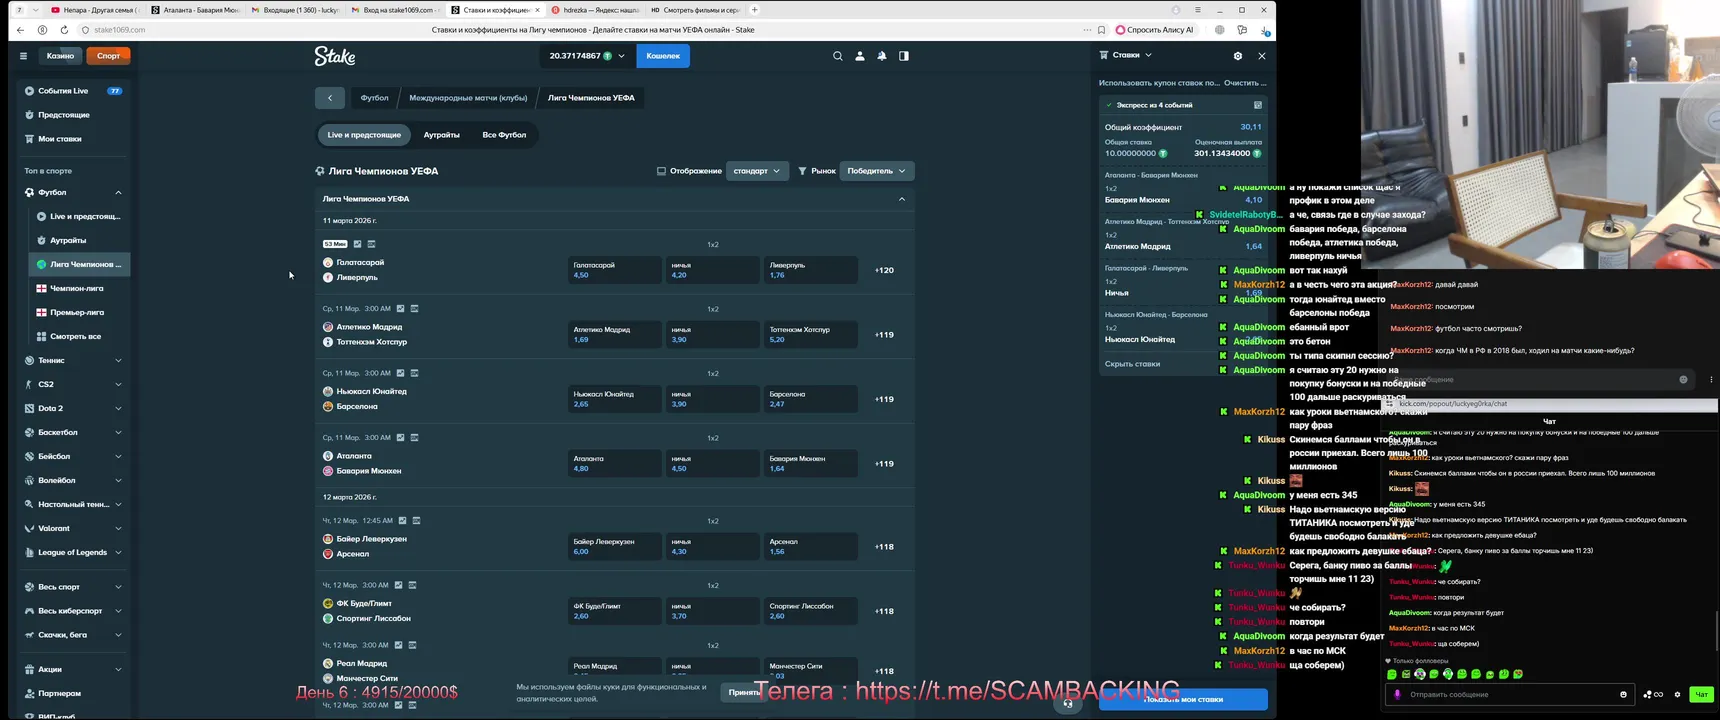
Task: Go back with the breadcrumb arrow button
Action: pyautogui.click(x=330, y=97)
